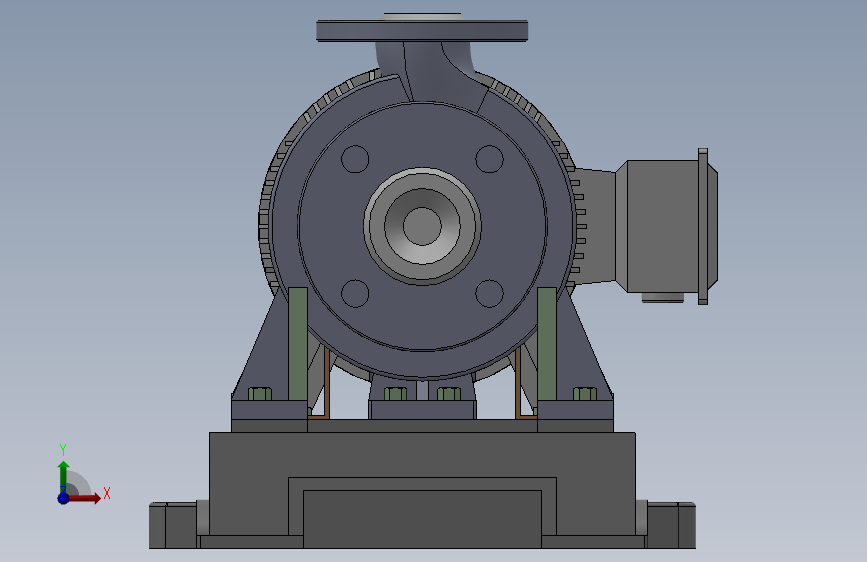Screen dimensions: 867x562
Task: Select the left green vertical support rib
Action: 298,344
